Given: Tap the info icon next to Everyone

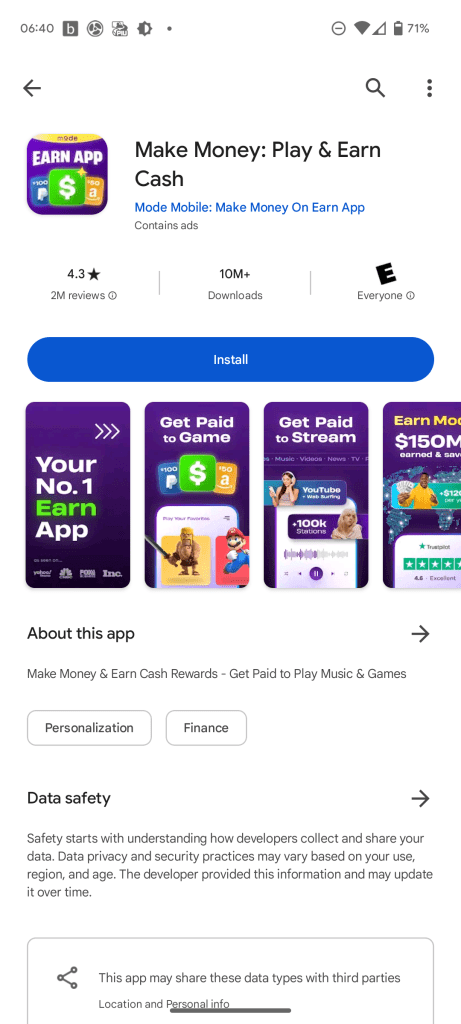Looking at the screenshot, I should point(410,296).
